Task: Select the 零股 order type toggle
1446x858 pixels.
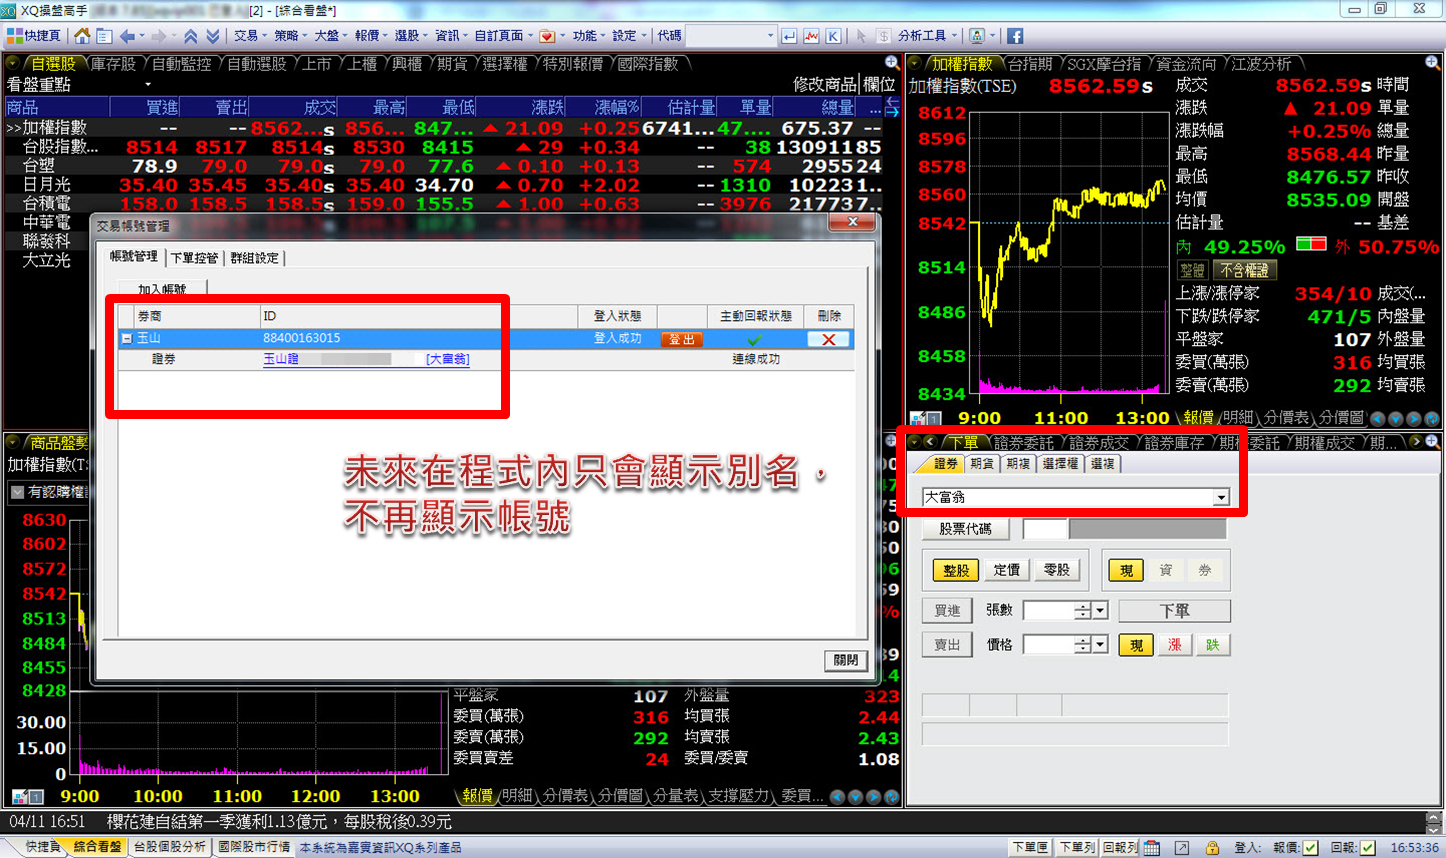Action: (1056, 570)
